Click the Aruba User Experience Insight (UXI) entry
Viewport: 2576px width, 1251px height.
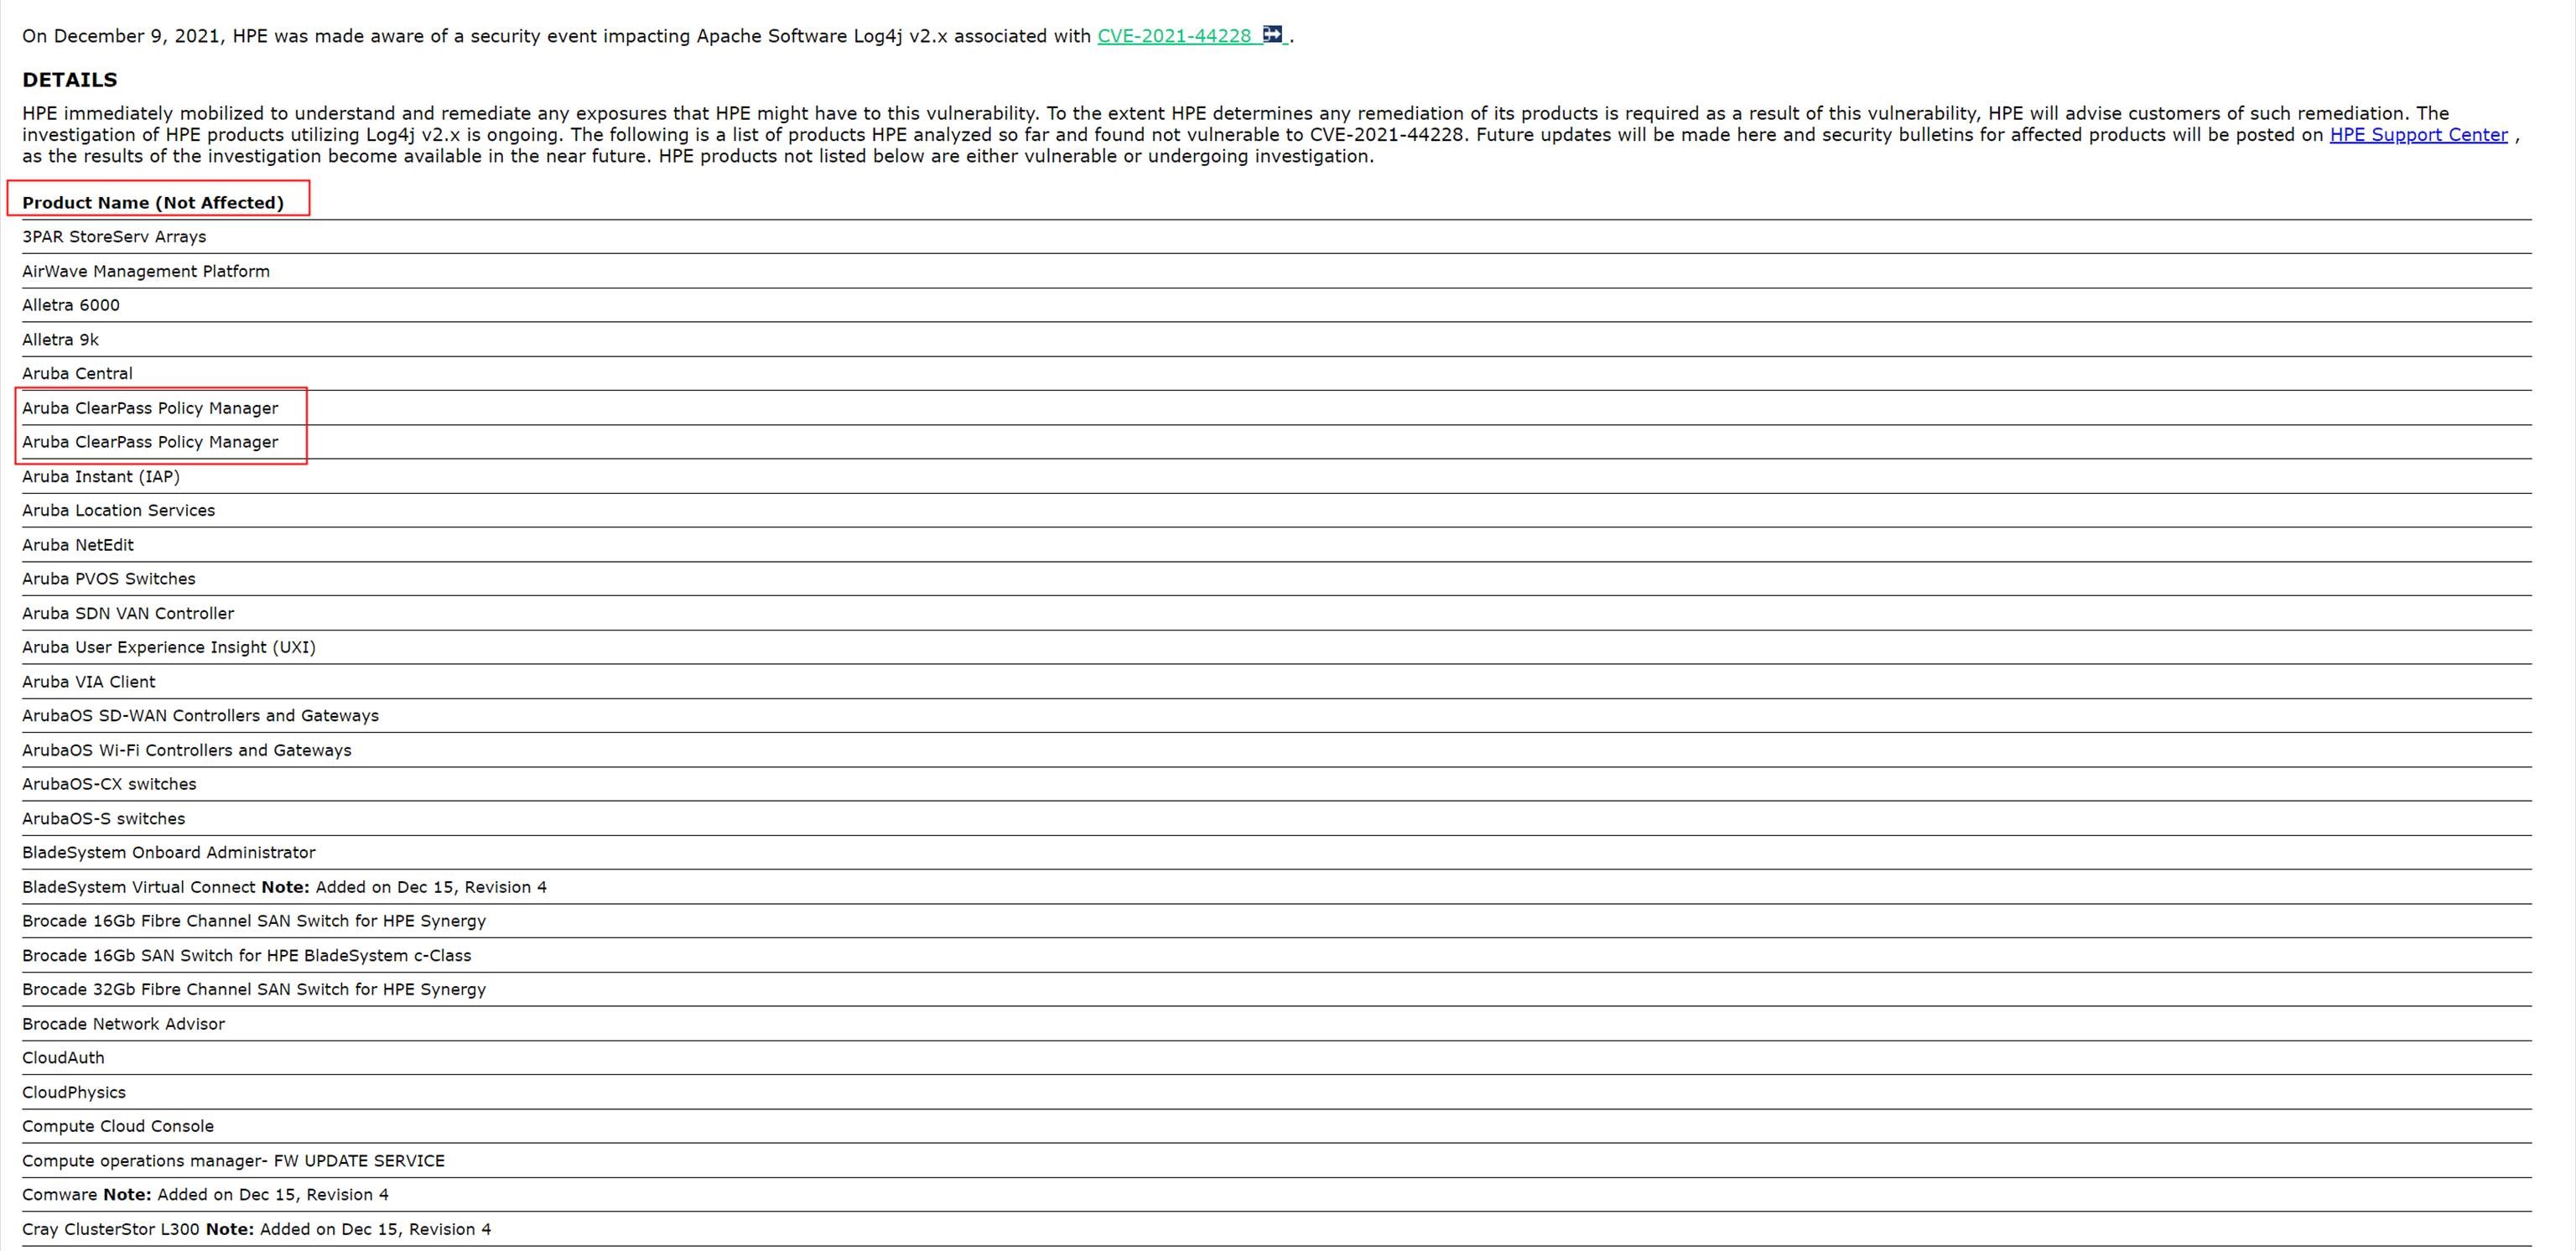169,648
